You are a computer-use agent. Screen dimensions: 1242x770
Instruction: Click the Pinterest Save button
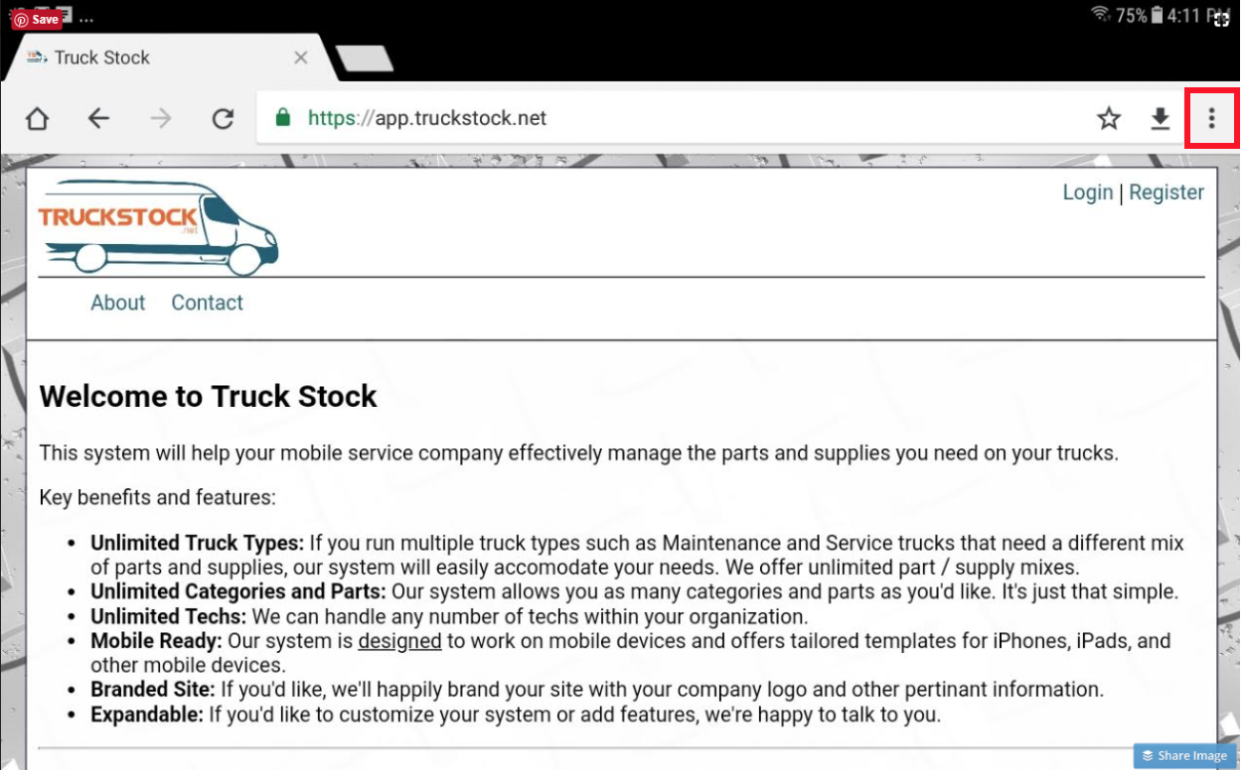point(35,17)
